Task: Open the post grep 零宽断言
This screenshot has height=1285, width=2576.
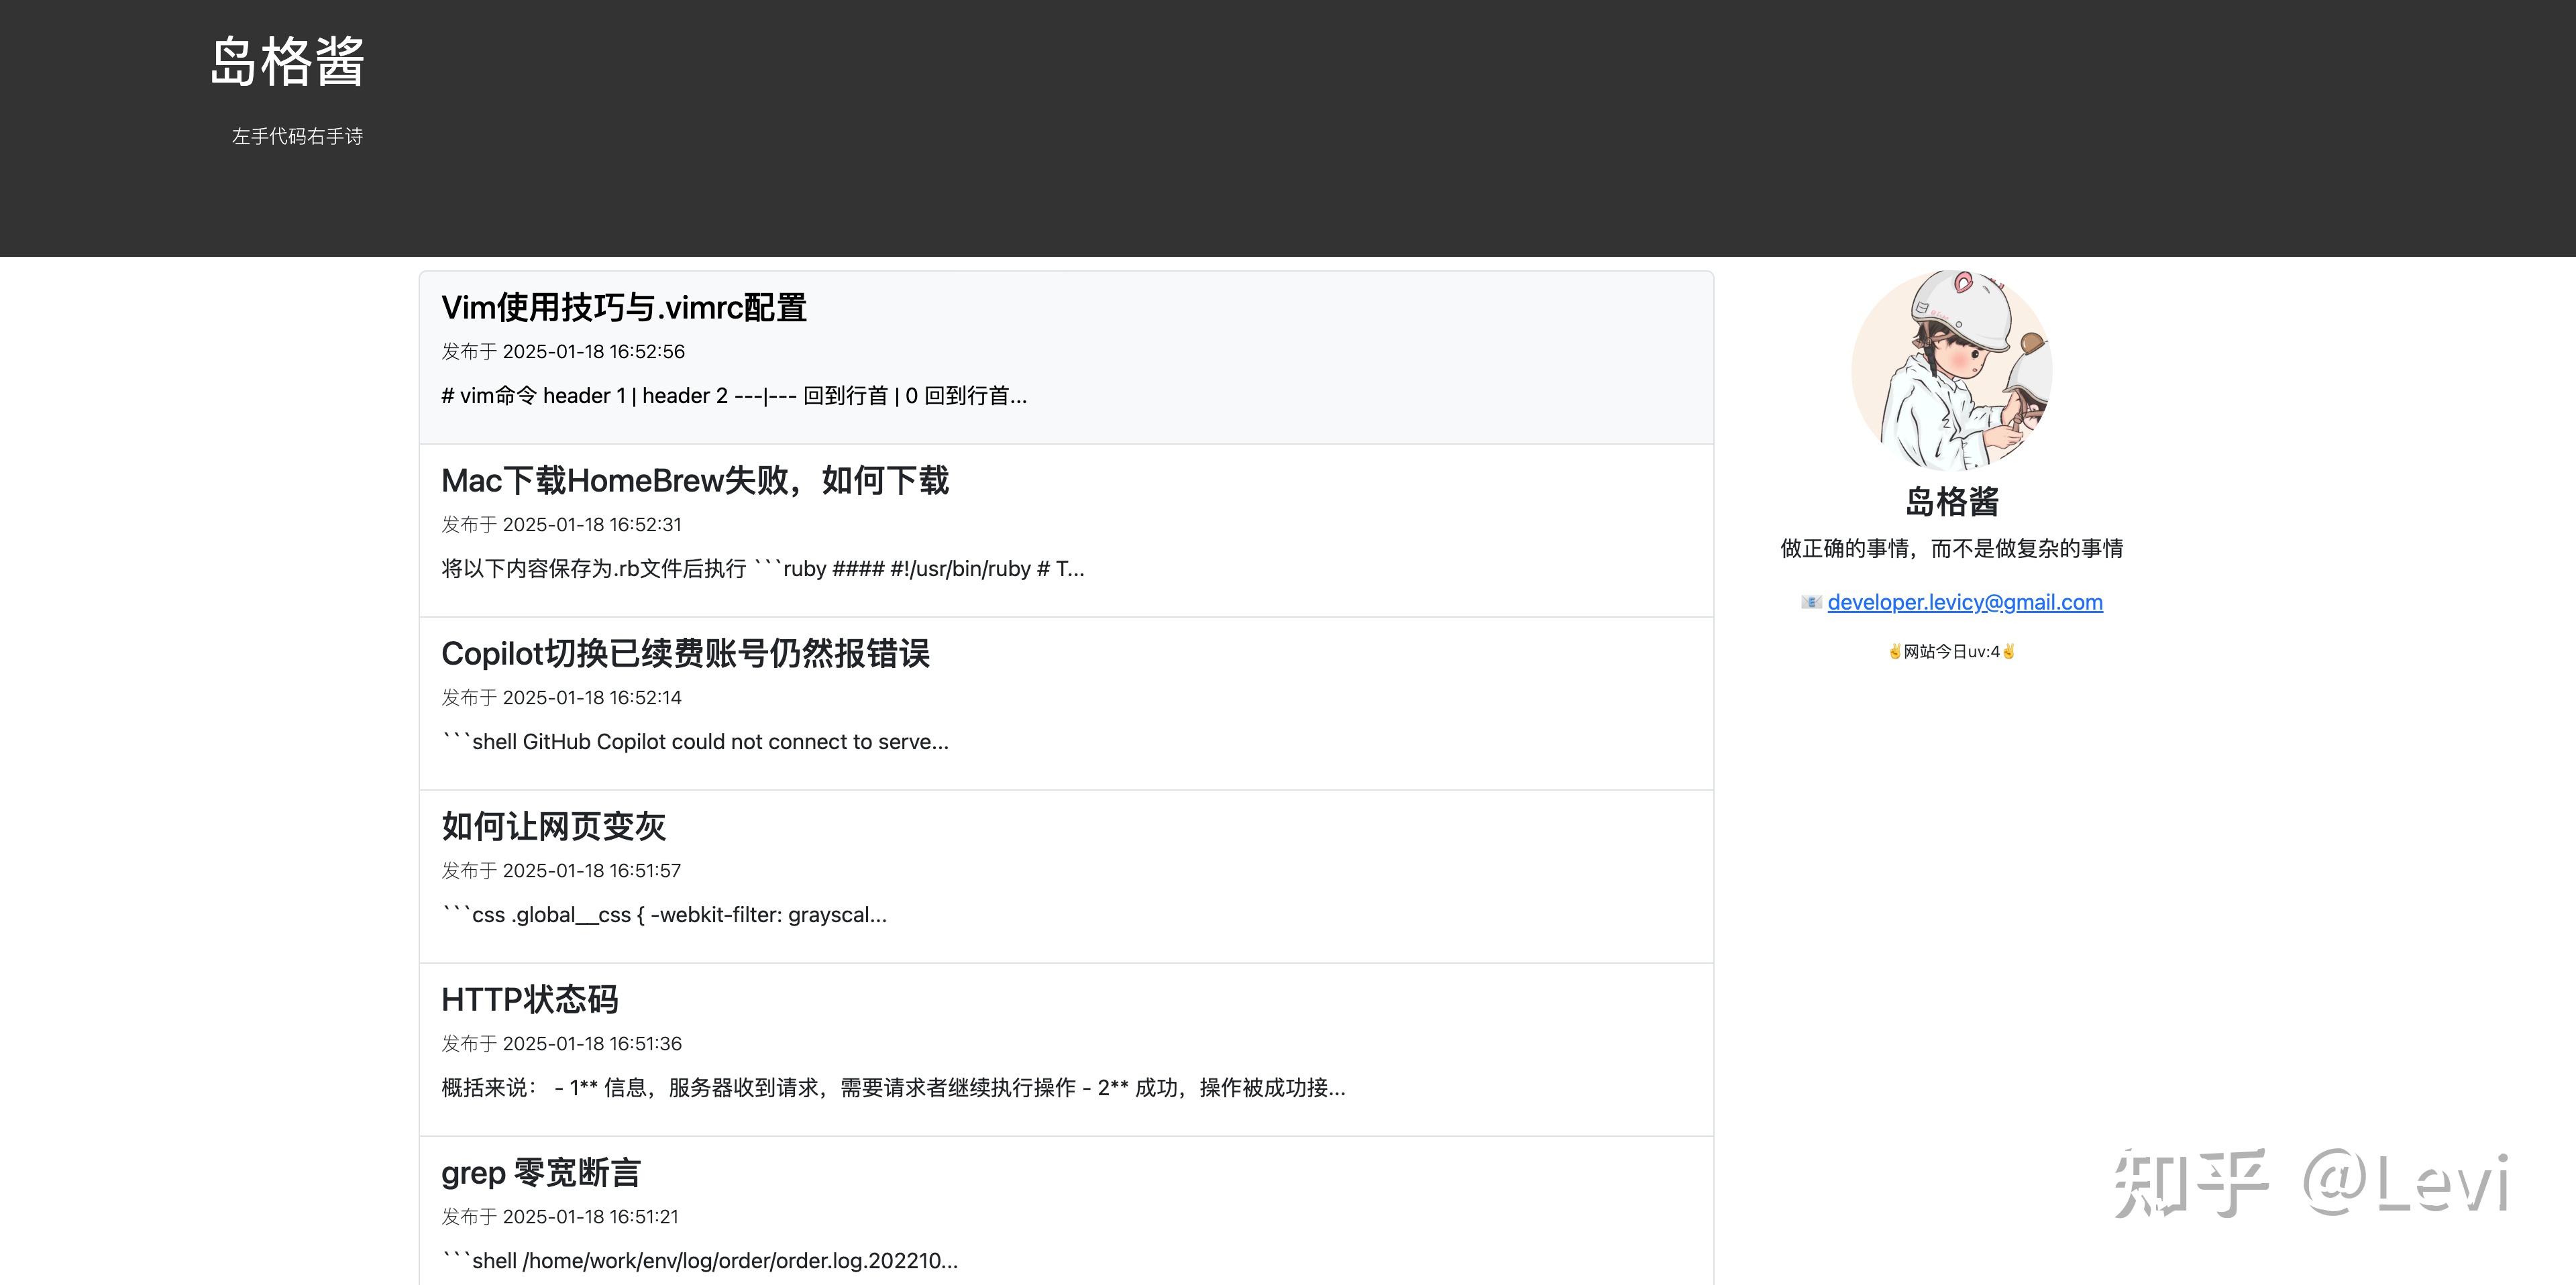Action: point(542,1173)
